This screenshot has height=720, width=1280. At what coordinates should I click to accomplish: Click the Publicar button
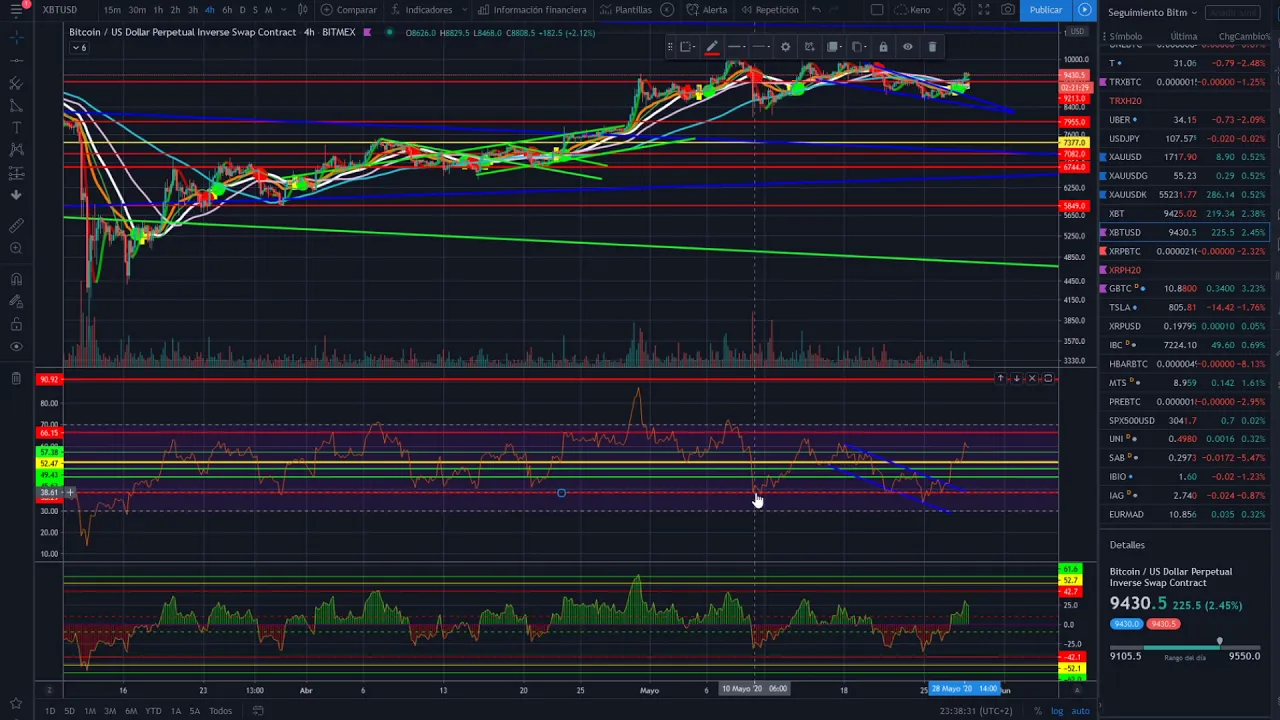click(x=1046, y=10)
